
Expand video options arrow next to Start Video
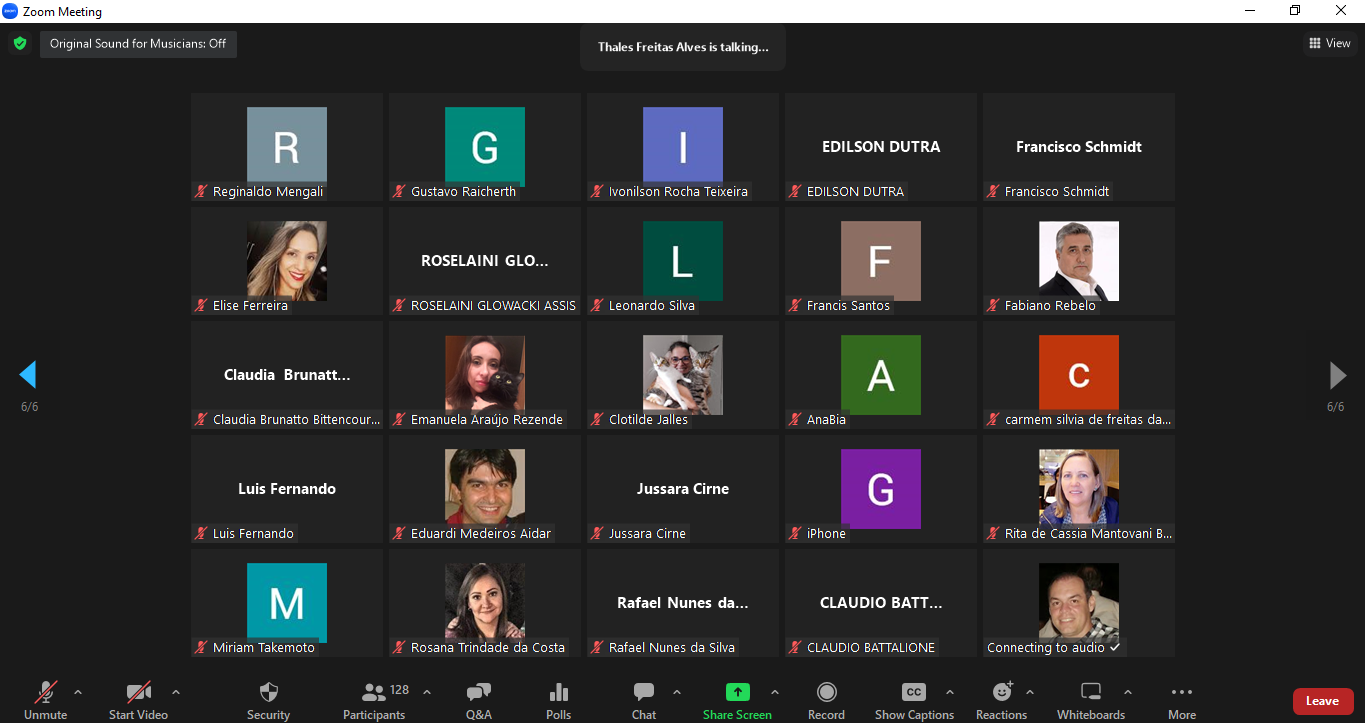point(176,692)
